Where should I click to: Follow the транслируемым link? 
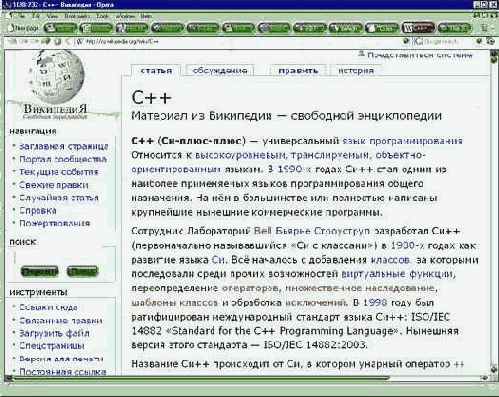(x=330, y=155)
